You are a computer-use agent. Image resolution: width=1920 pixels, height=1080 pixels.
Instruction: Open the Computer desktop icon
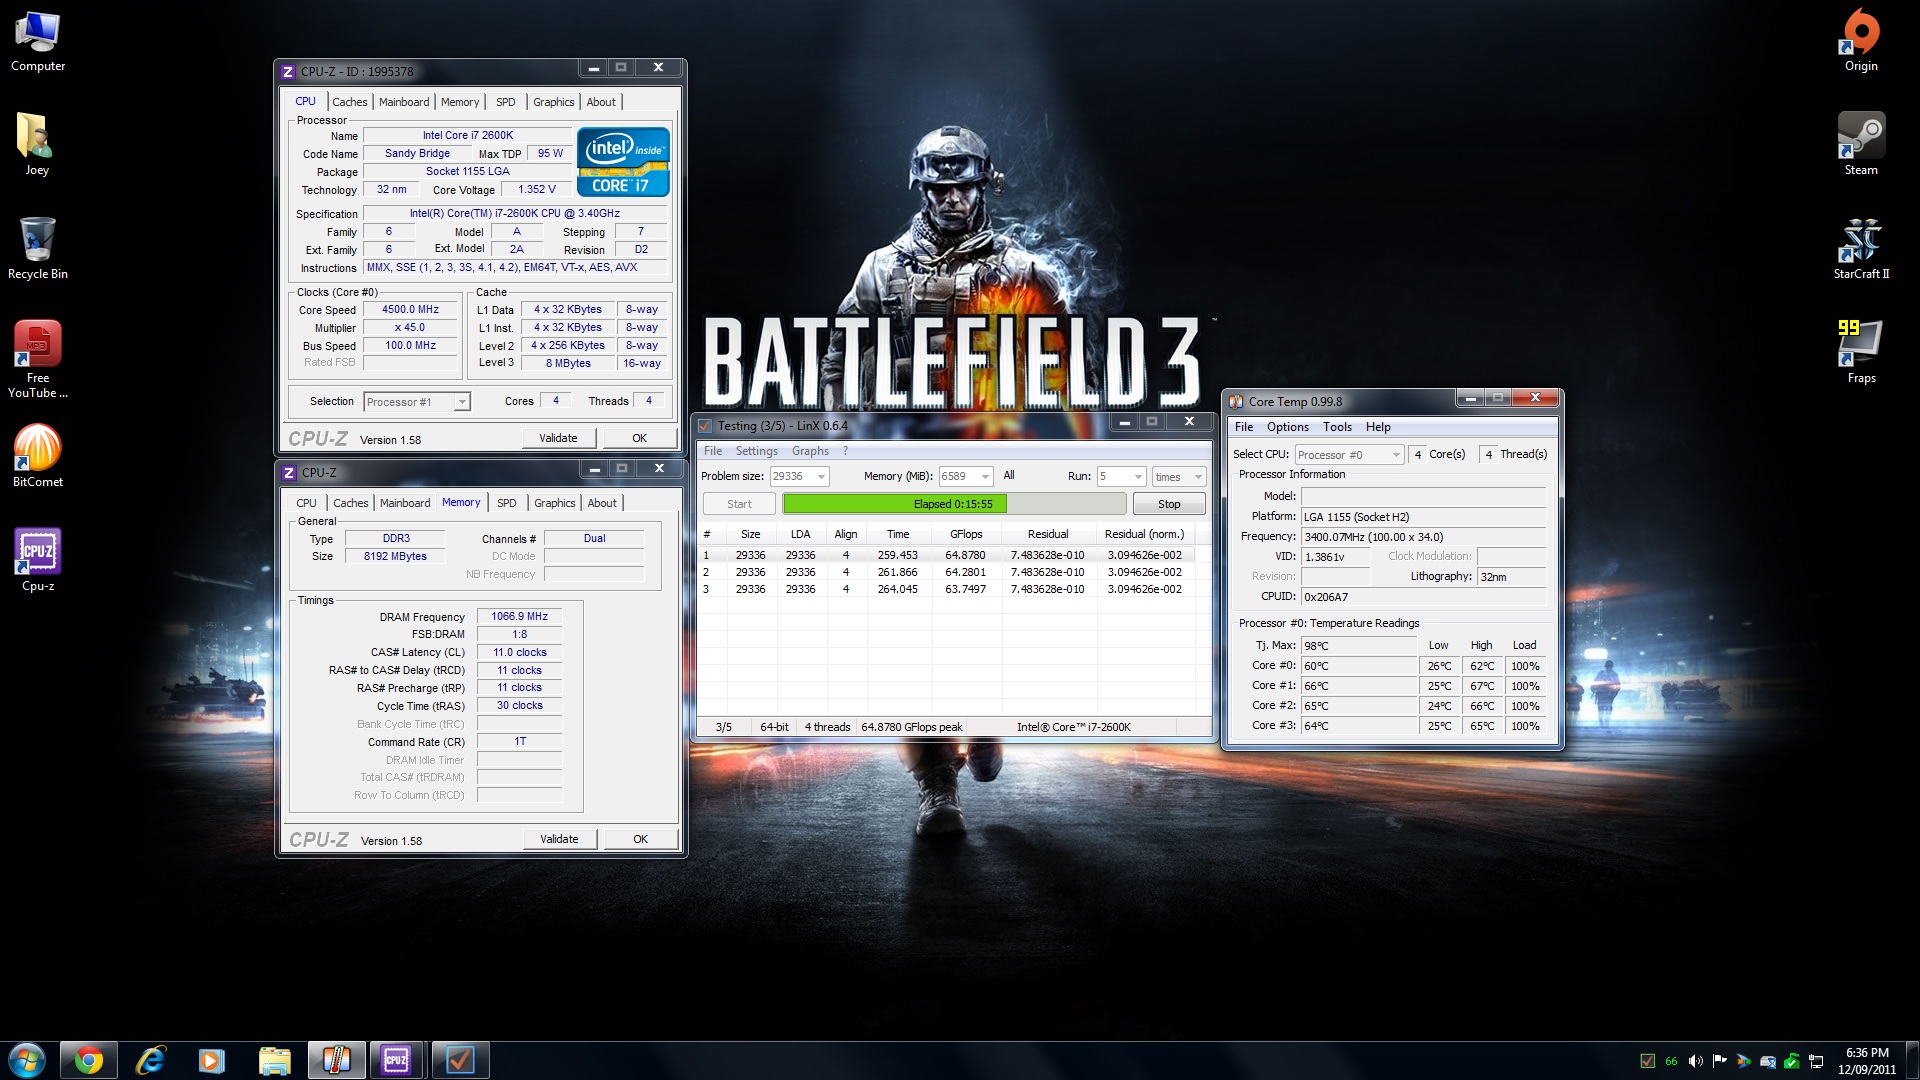(x=37, y=41)
